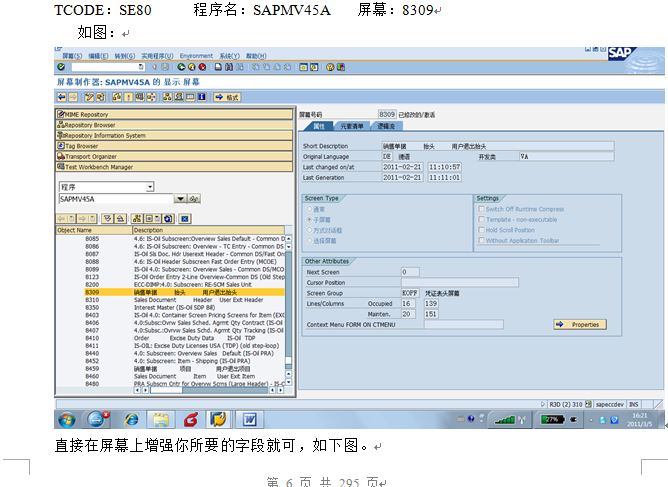This screenshot has width=668, height=487.
Task: Click the blue back navigation arrow icon
Action: pyautogui.click(x=62, y=97)
